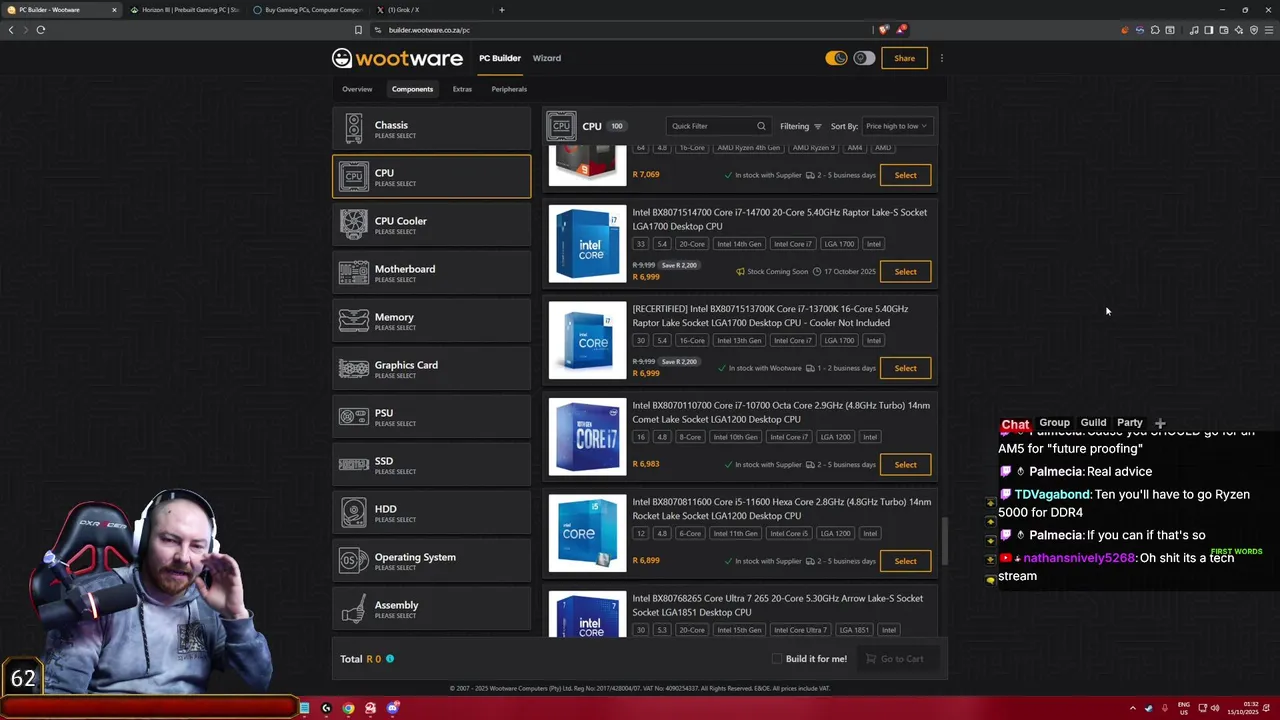
Task: Expand the Filtering options
Action: (x=800, y=126)
